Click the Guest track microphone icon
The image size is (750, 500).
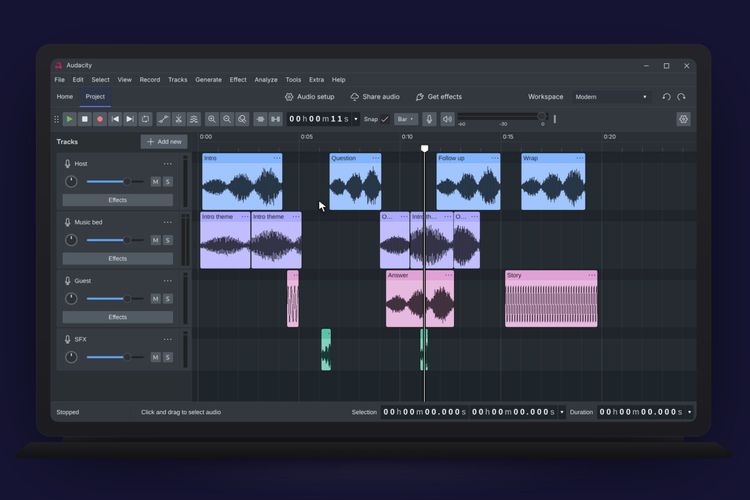[67, 281]
